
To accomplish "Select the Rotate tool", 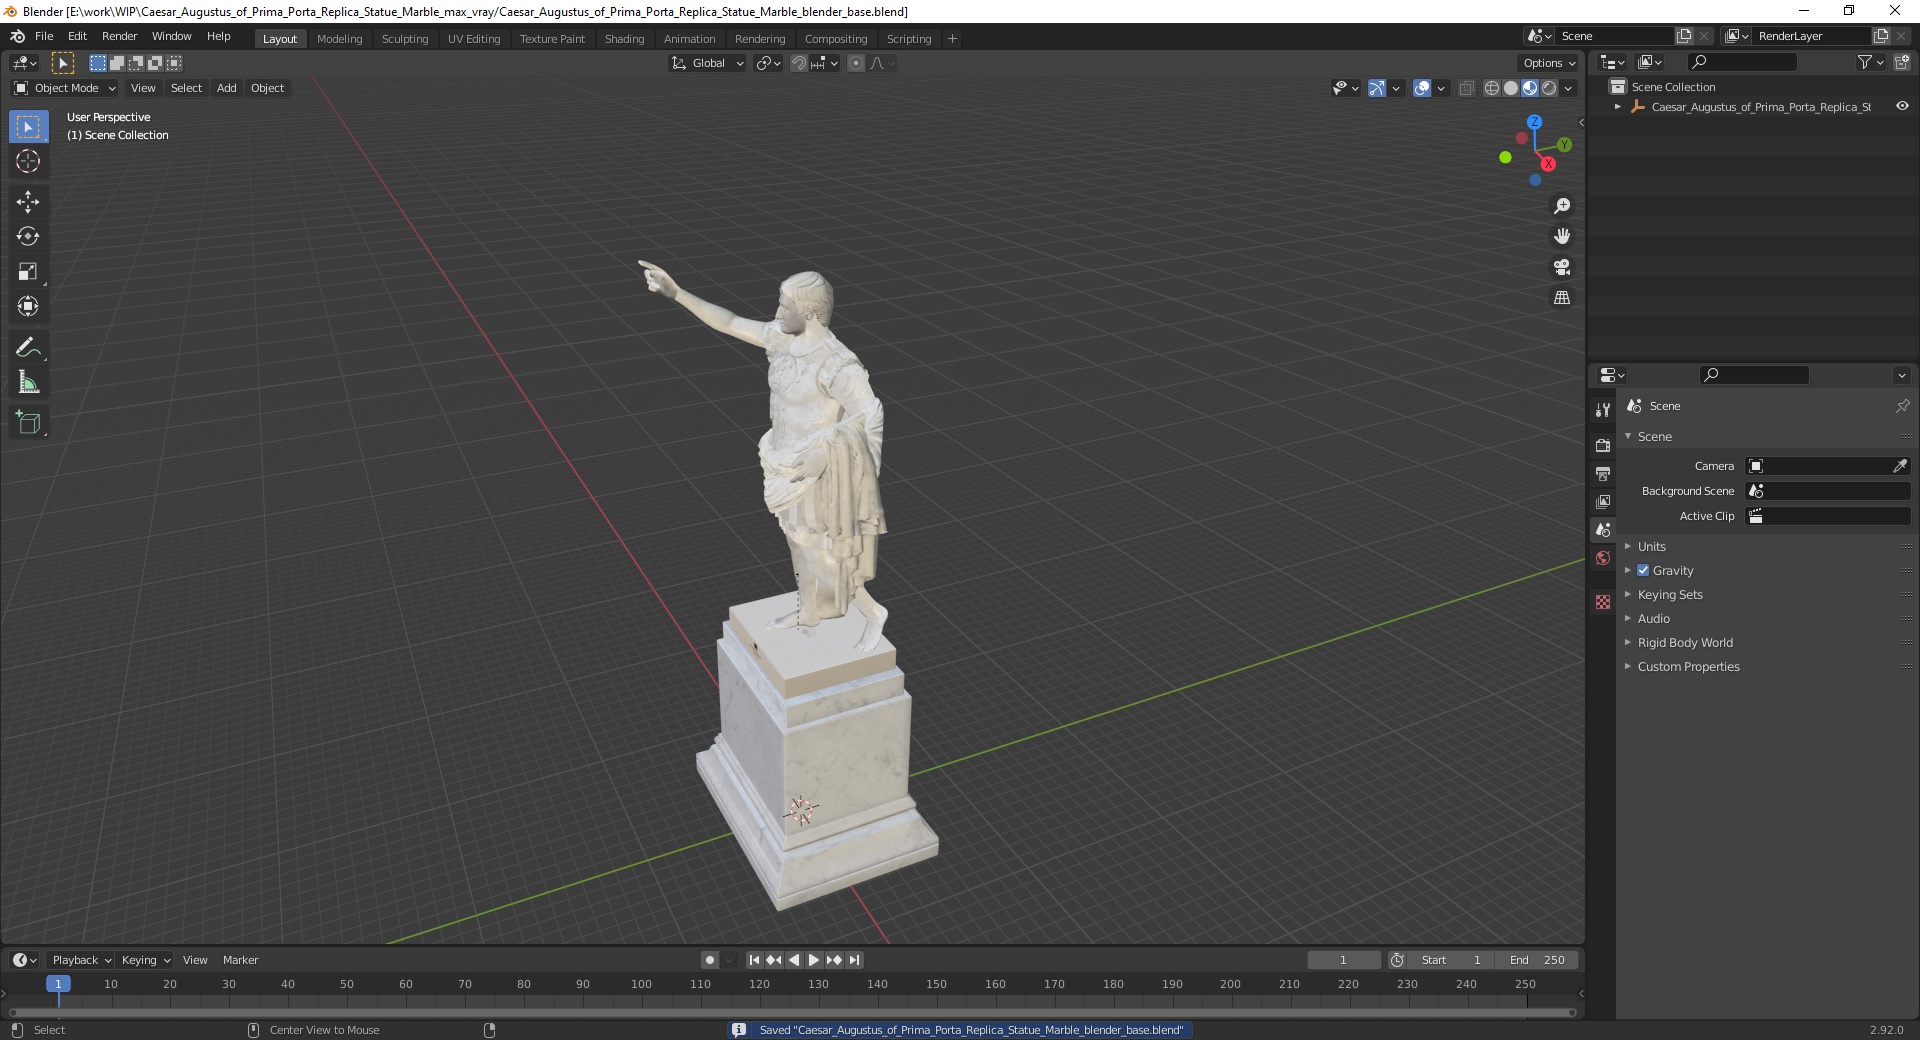I will point(28,237).
